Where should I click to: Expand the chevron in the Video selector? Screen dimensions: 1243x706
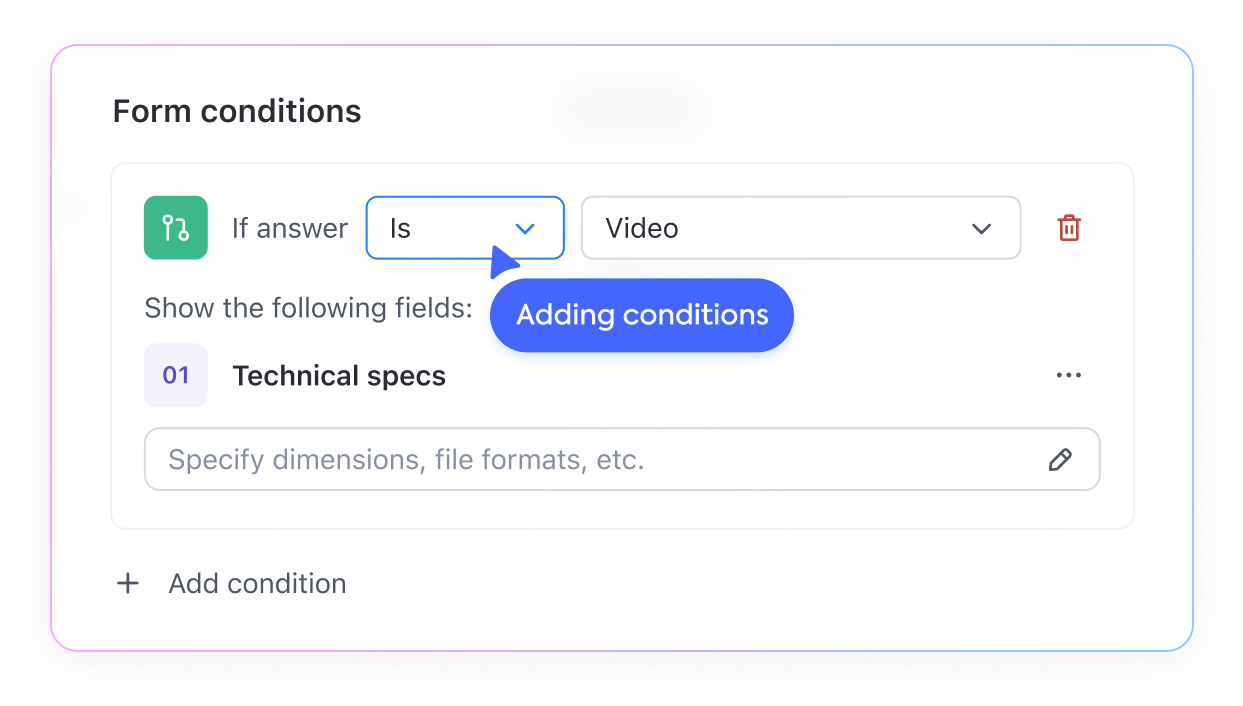(x=981, y=229)
